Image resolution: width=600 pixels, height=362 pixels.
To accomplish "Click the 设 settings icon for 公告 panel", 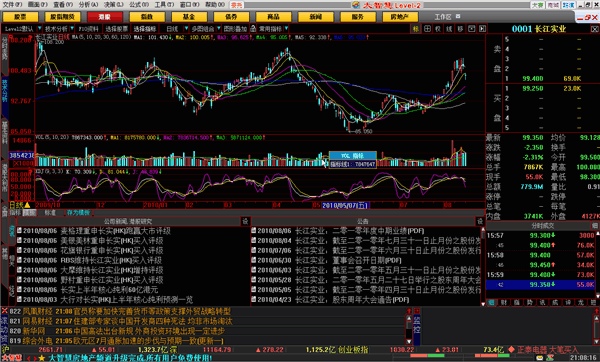I will [x=480, y=221].
